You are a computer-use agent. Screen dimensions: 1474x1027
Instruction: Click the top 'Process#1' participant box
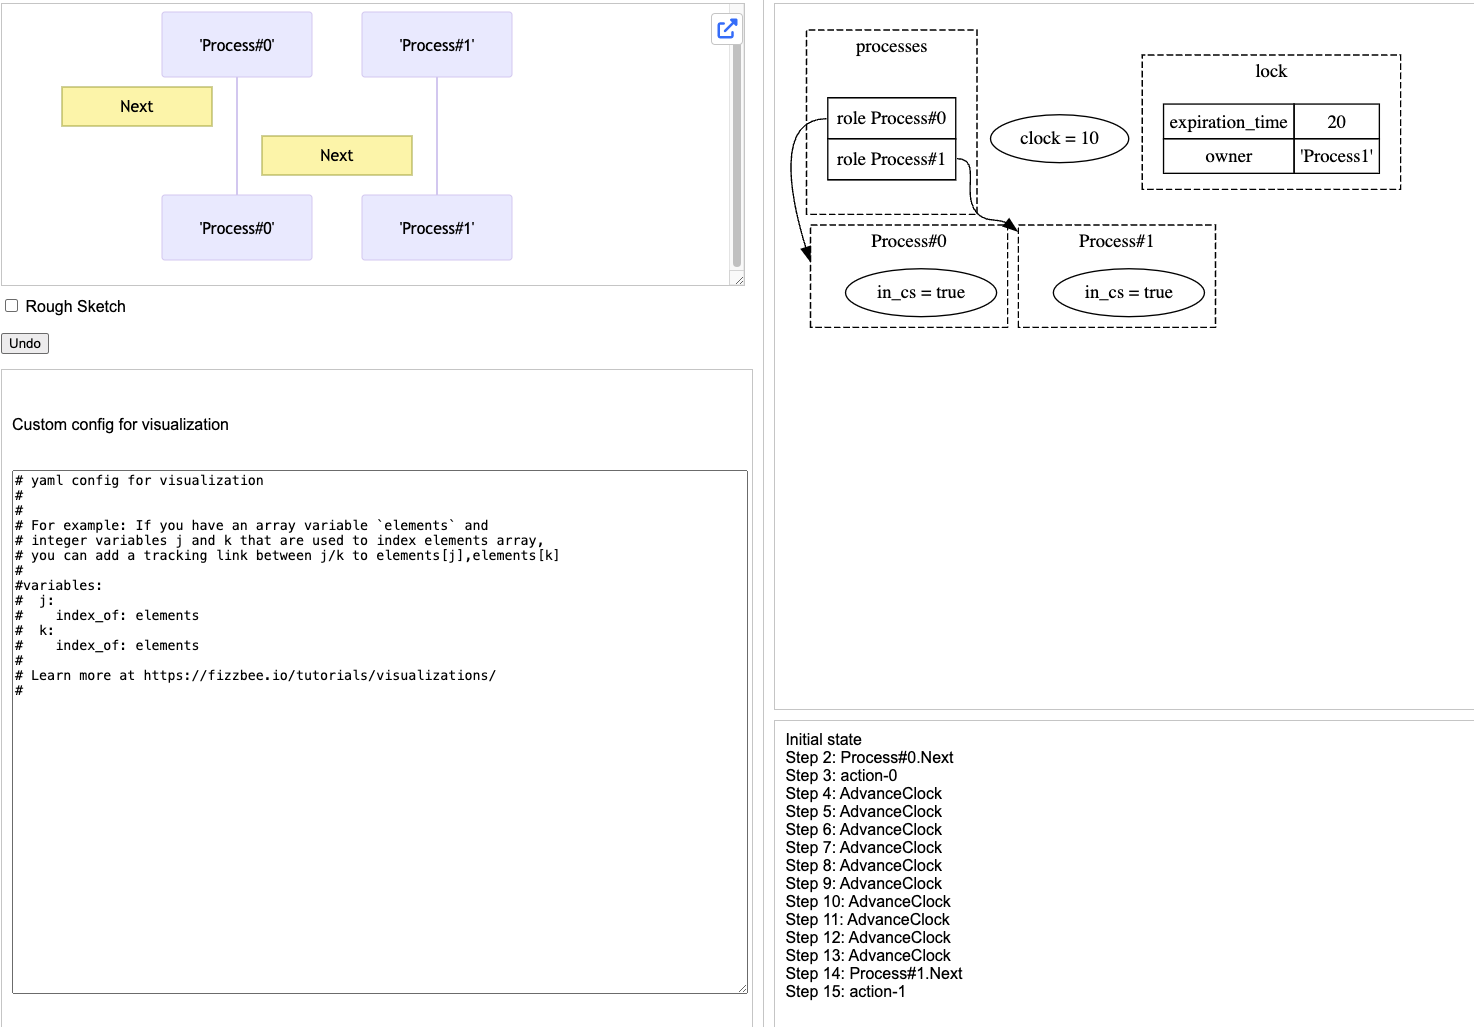pos(437,45)
